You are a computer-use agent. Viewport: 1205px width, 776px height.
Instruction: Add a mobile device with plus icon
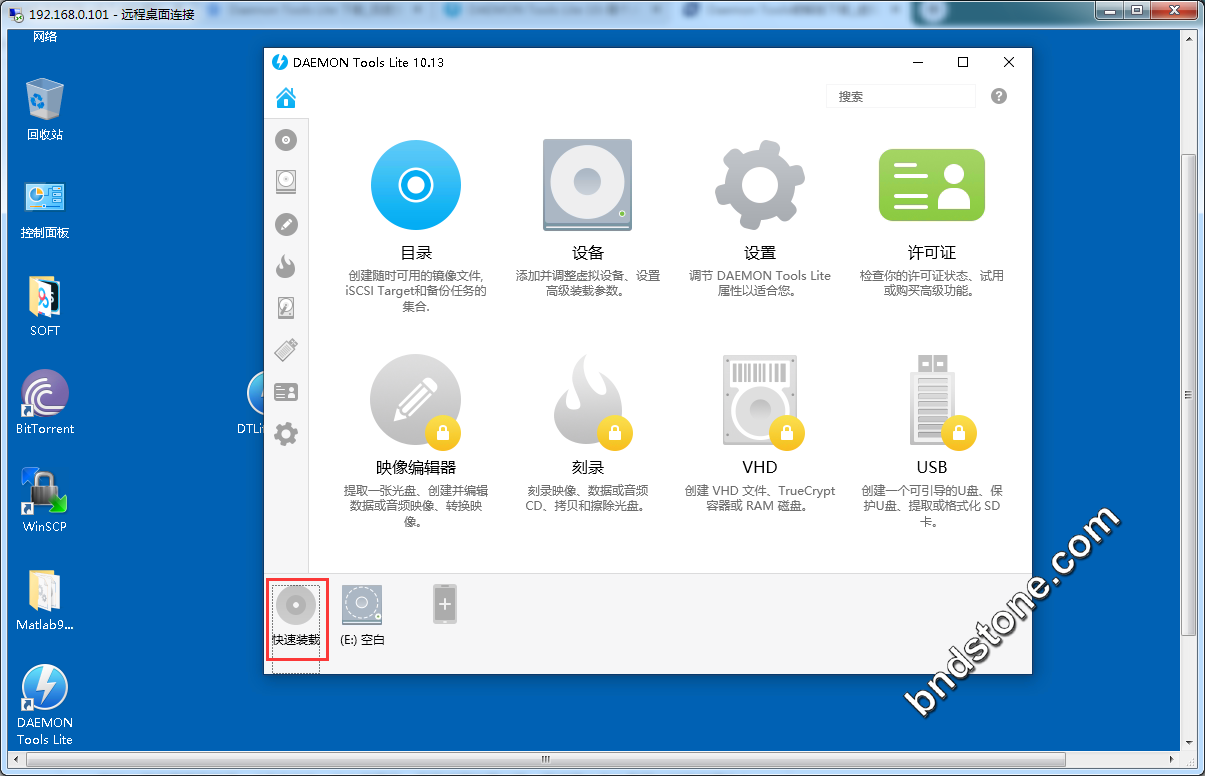coord(445,605)
